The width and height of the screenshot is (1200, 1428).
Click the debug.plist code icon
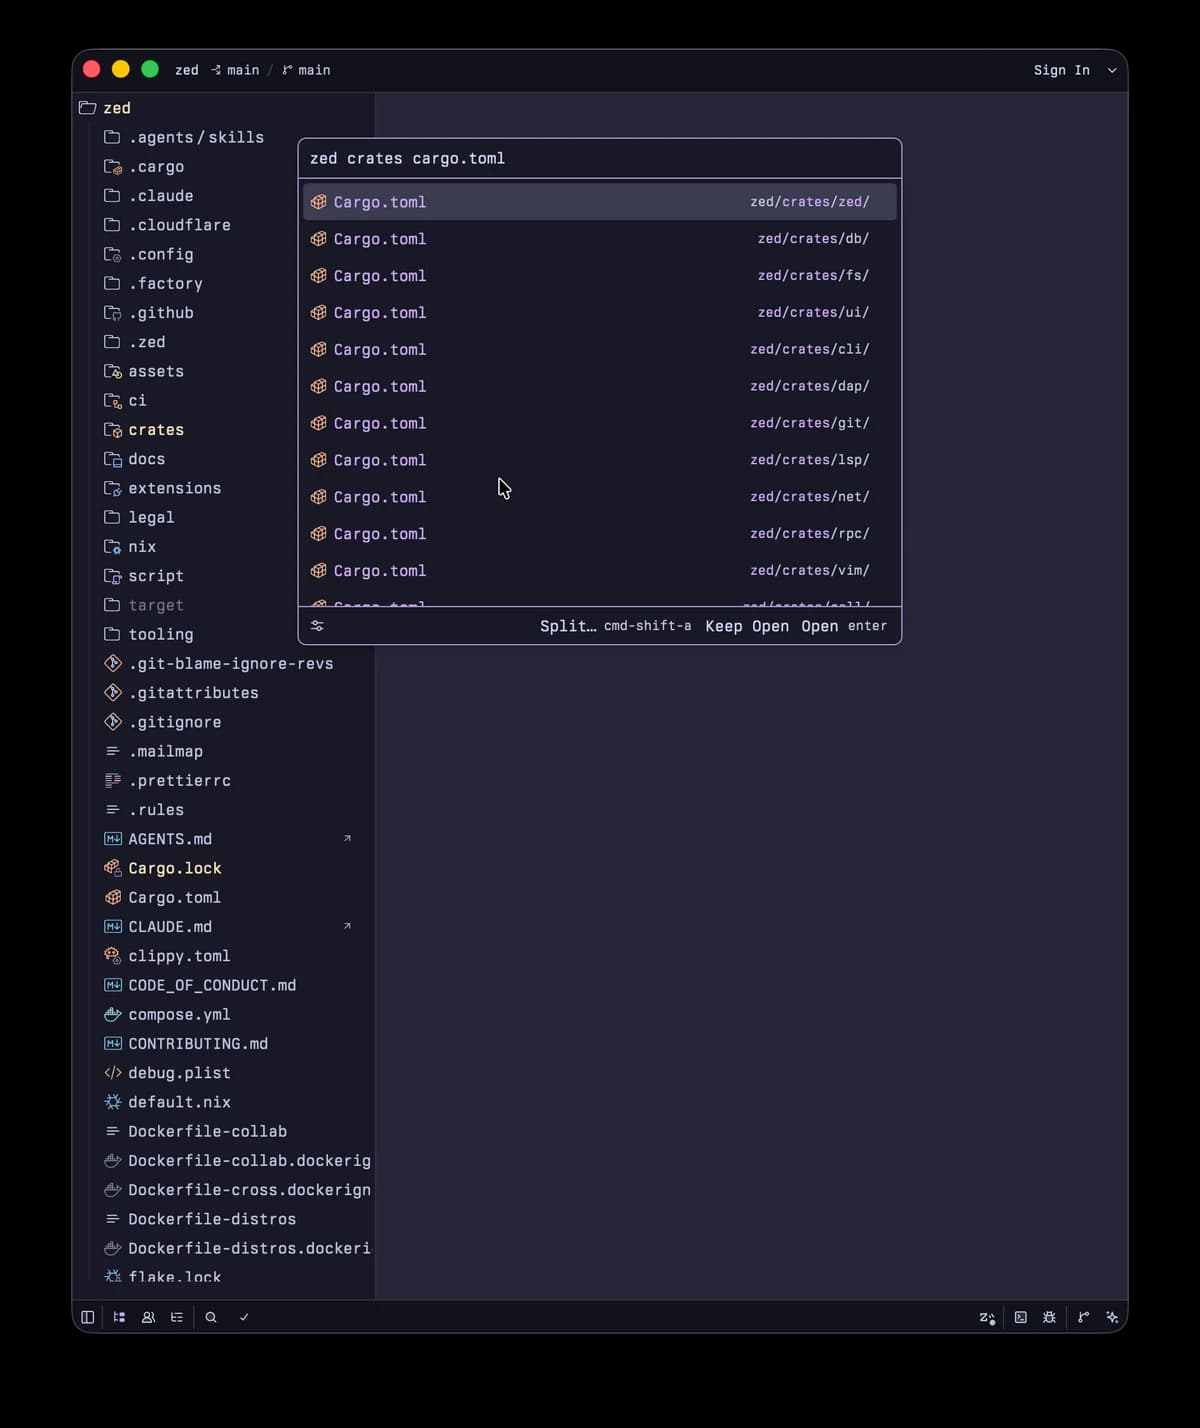pos(113,1073)
